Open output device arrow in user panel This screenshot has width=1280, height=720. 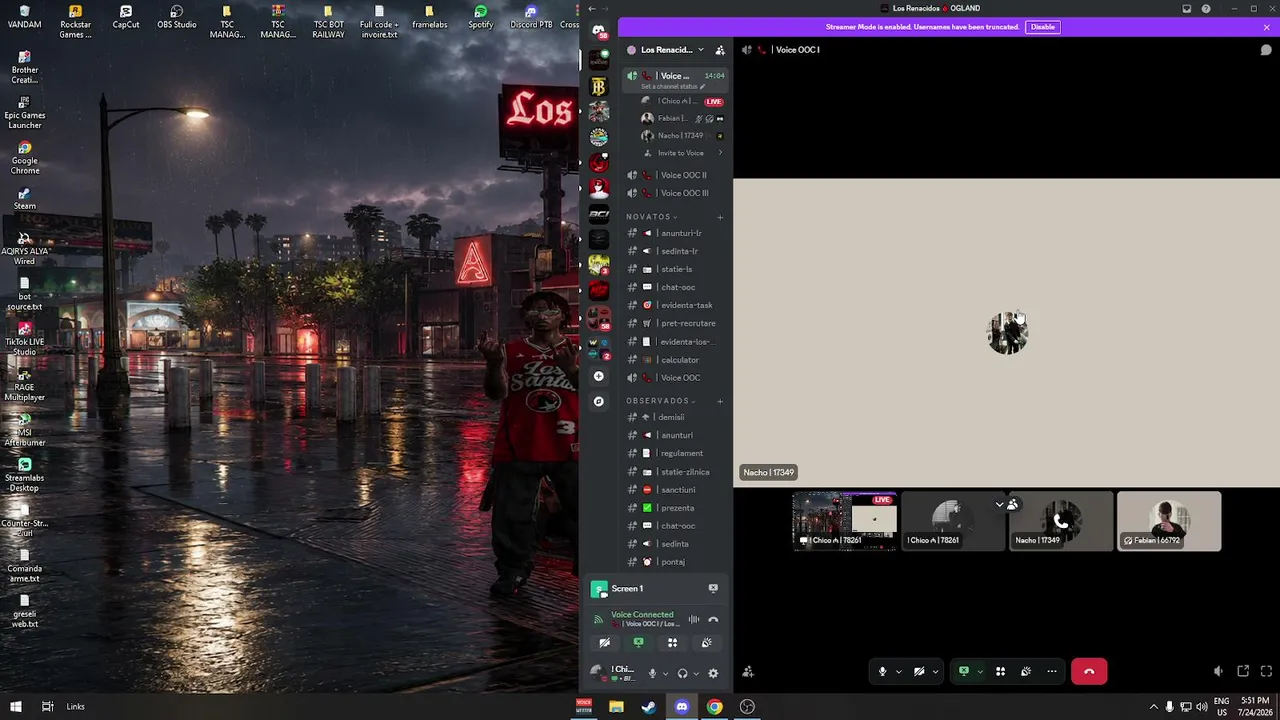coord(696,673)
